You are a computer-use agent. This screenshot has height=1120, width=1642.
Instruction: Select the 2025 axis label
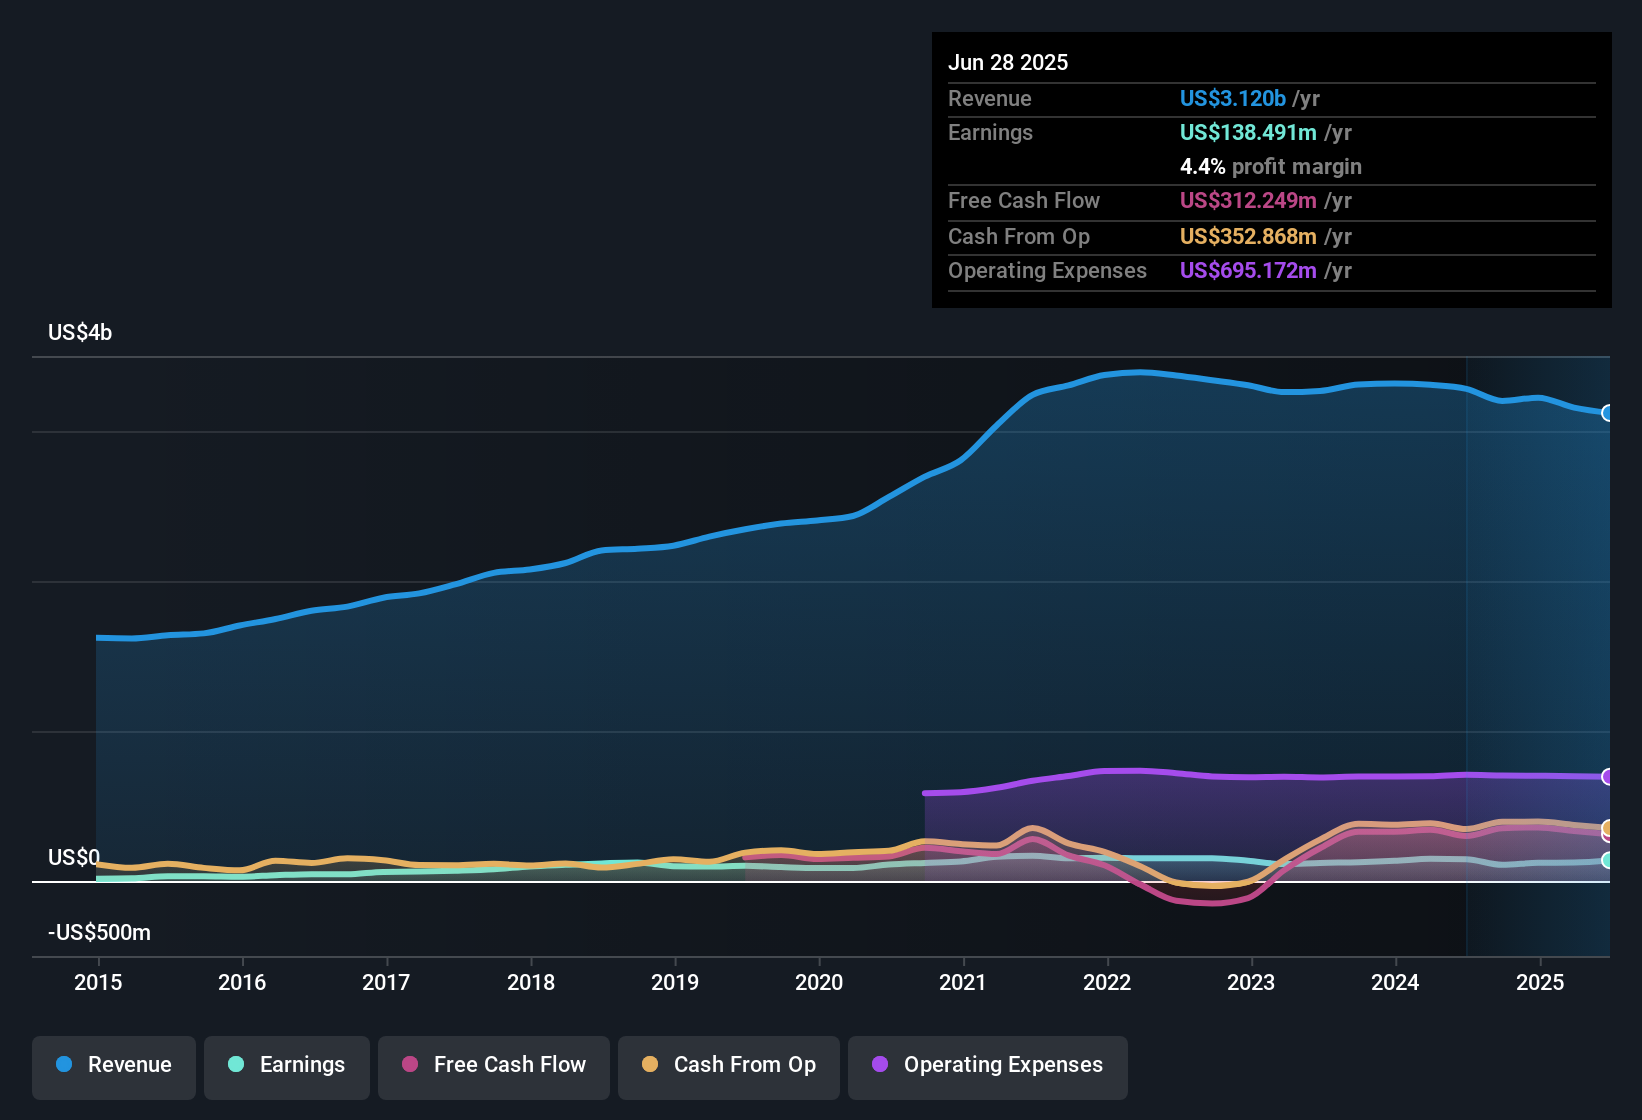coord(1540,983)
